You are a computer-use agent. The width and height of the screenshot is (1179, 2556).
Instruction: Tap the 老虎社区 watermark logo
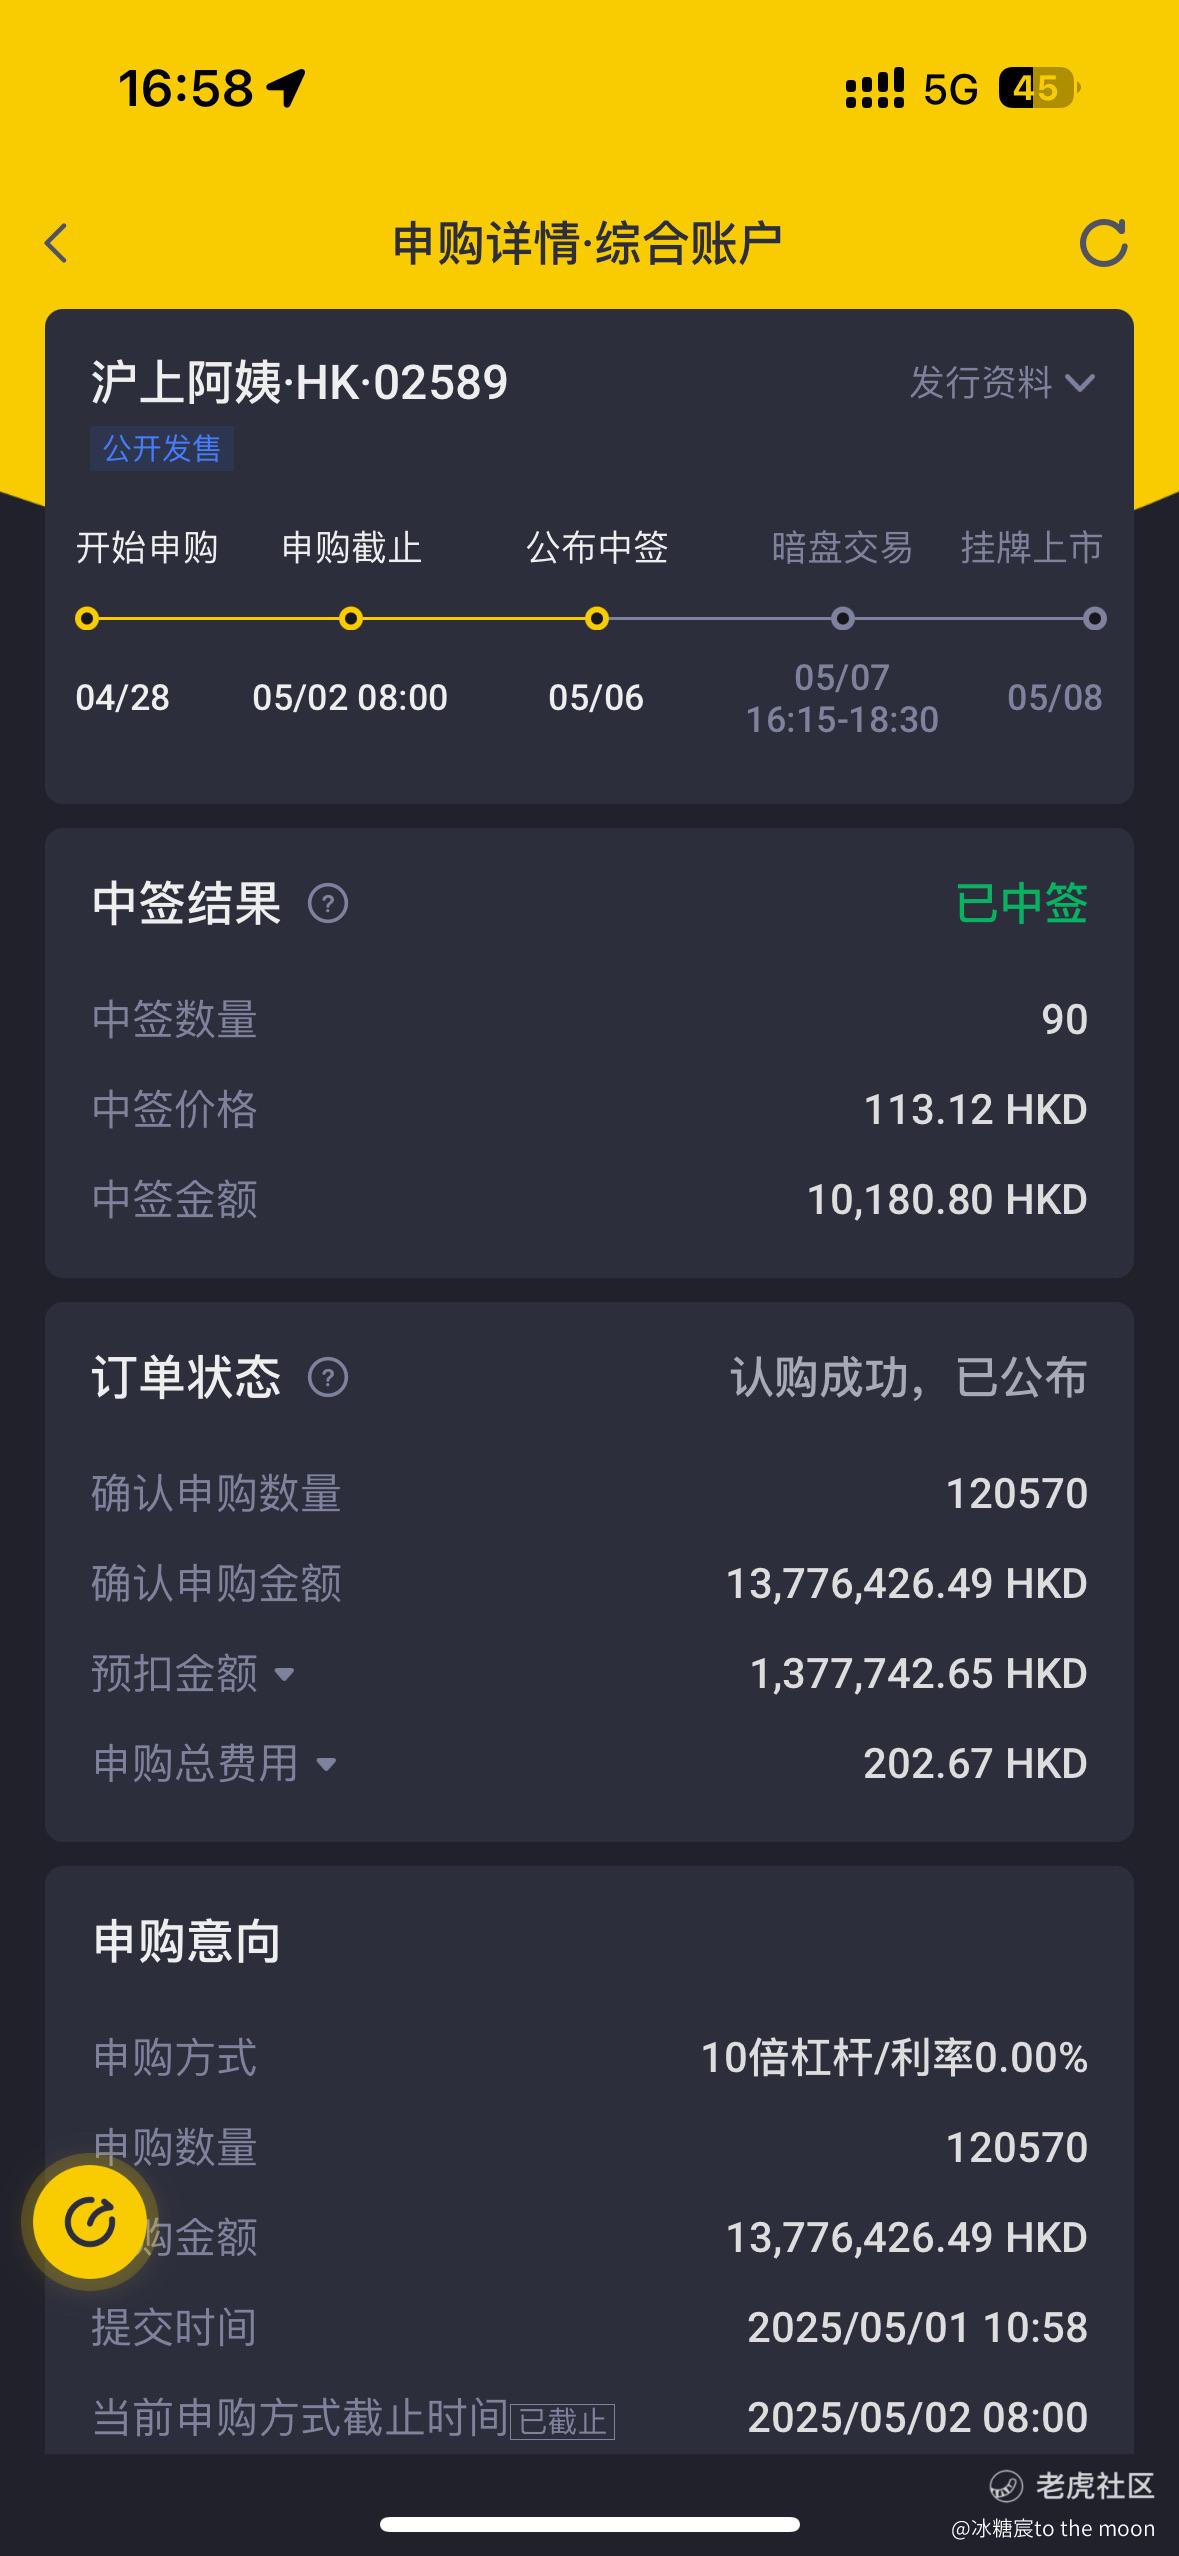tap(1071, 2485)
